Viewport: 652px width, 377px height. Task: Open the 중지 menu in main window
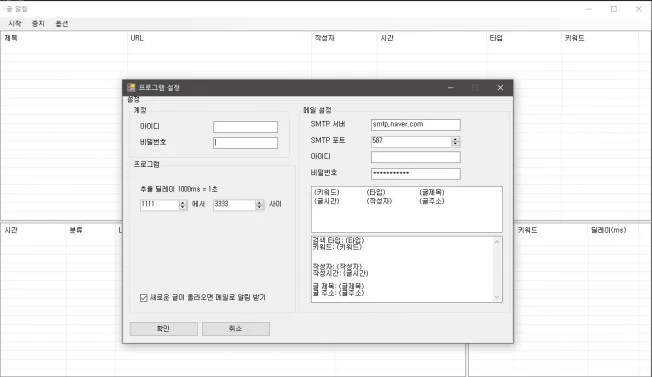click(x=38, y=24)
